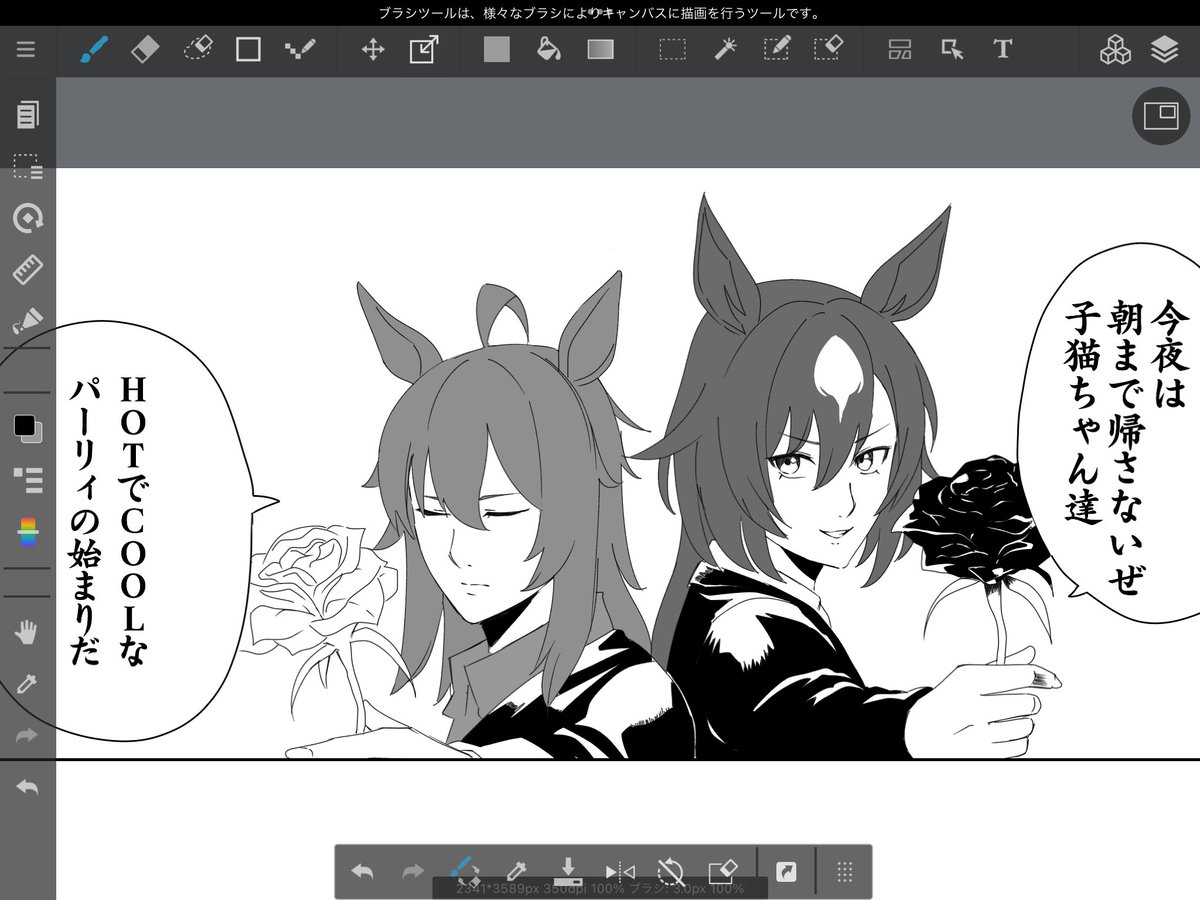This screenshot has width=1200, height=900.
Task: Pick eyedropper in bottom shortcut bar
Action: click(516, 871)
